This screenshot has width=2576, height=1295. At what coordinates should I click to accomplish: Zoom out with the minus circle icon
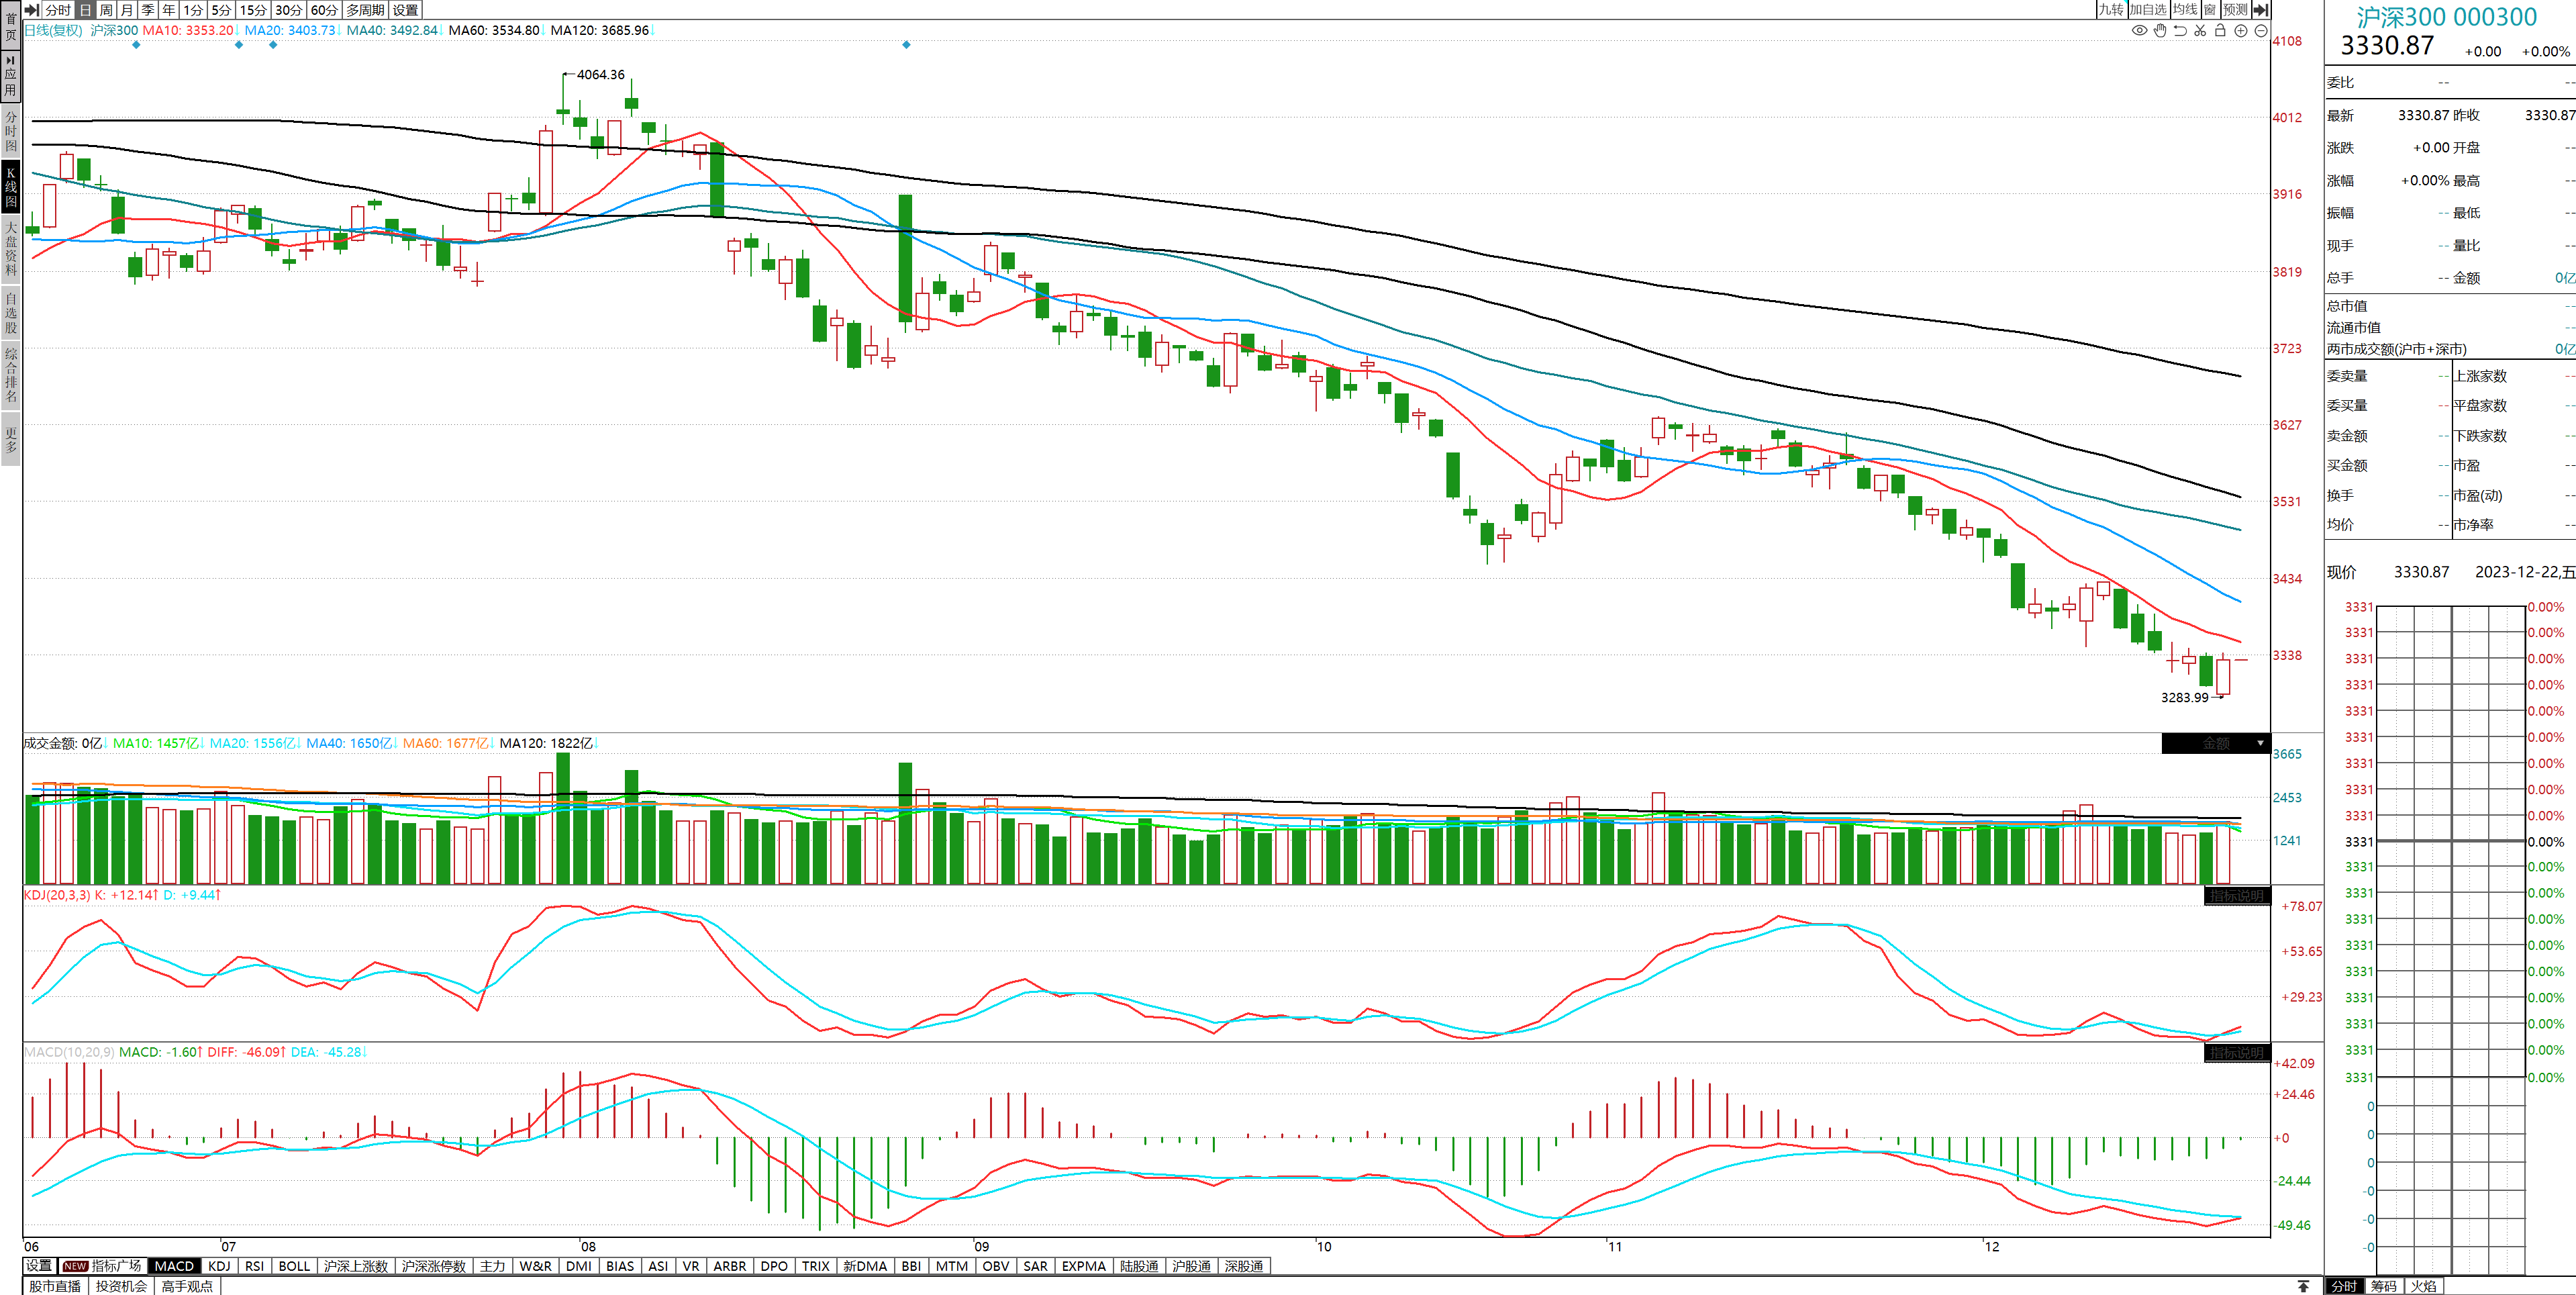coord(2261,31)
